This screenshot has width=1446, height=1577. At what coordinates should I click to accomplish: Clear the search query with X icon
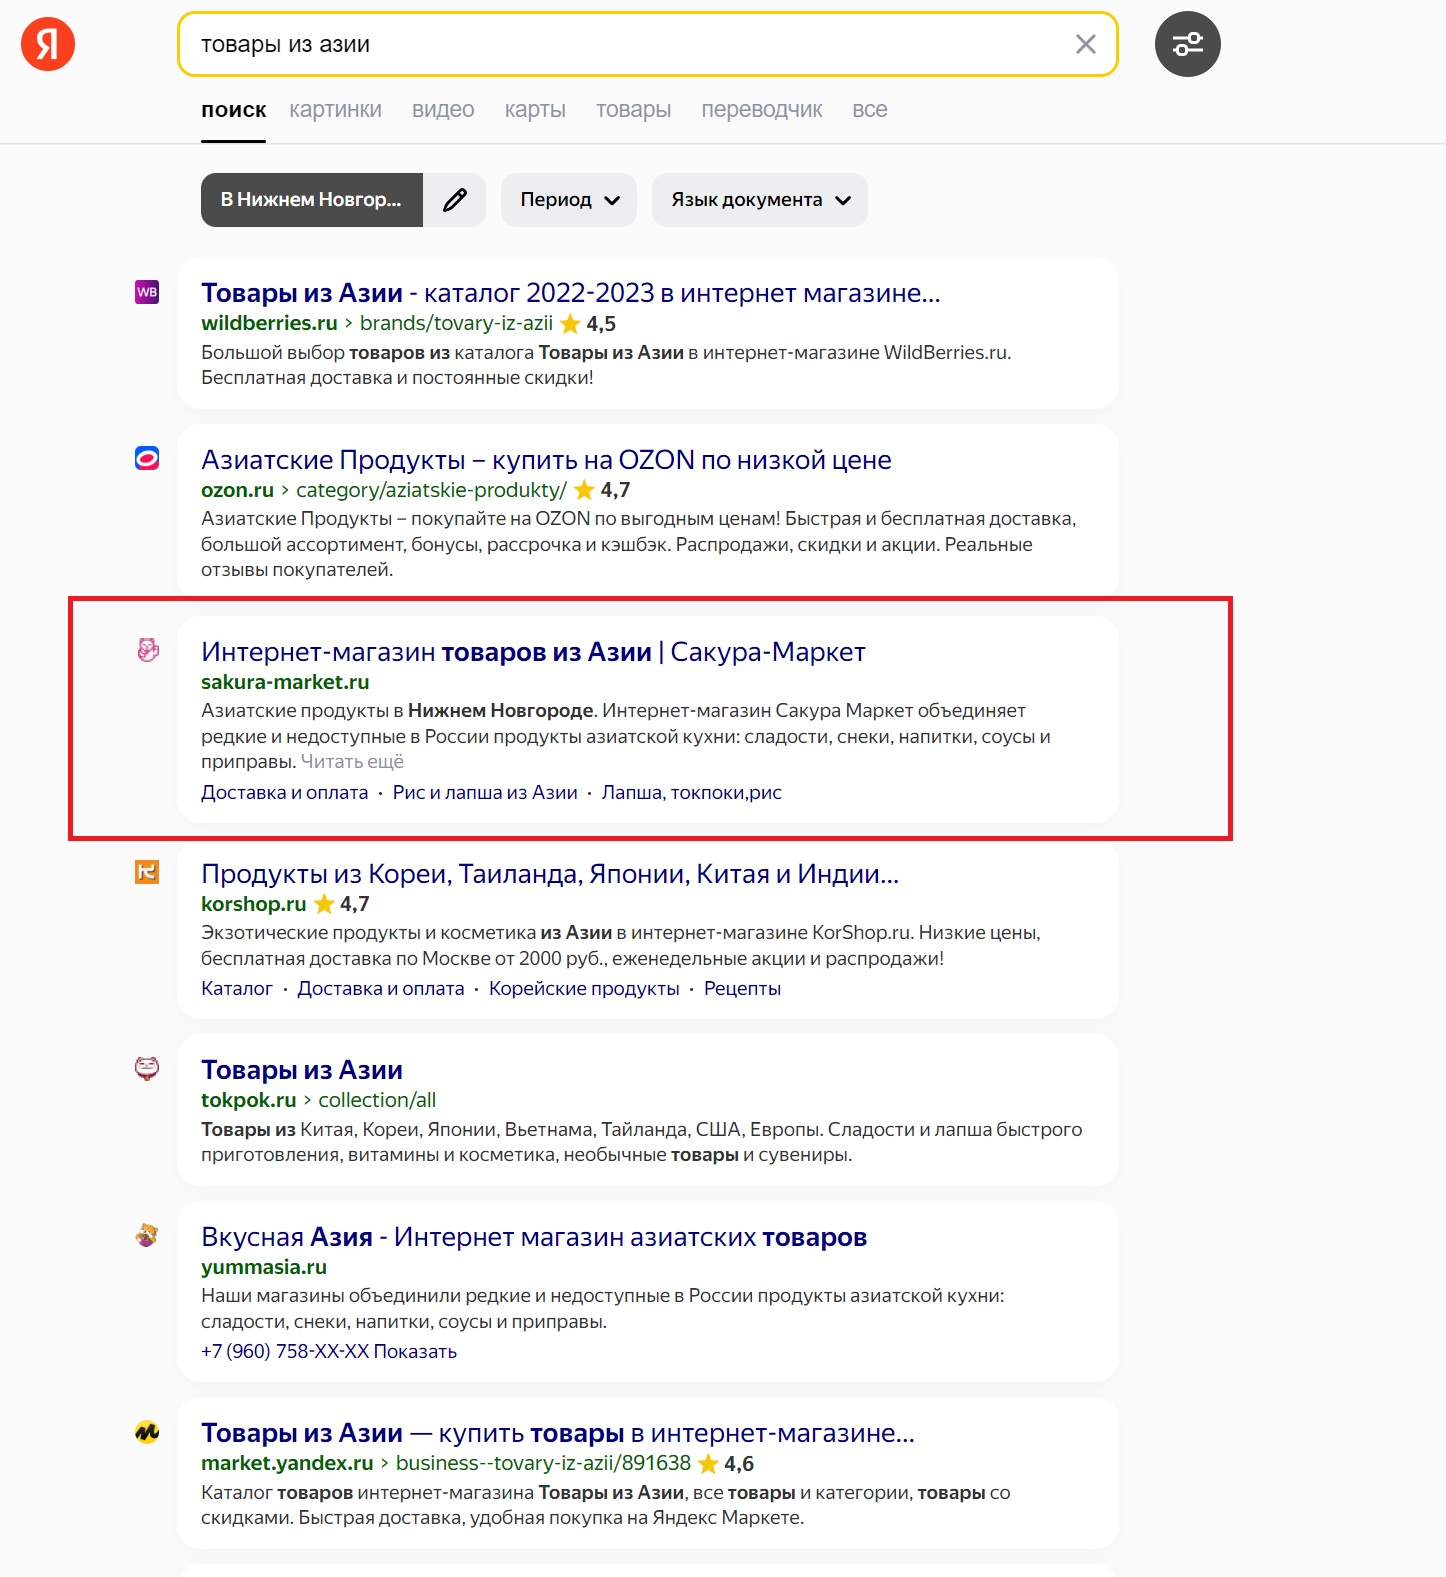[x=1085, y=44]
